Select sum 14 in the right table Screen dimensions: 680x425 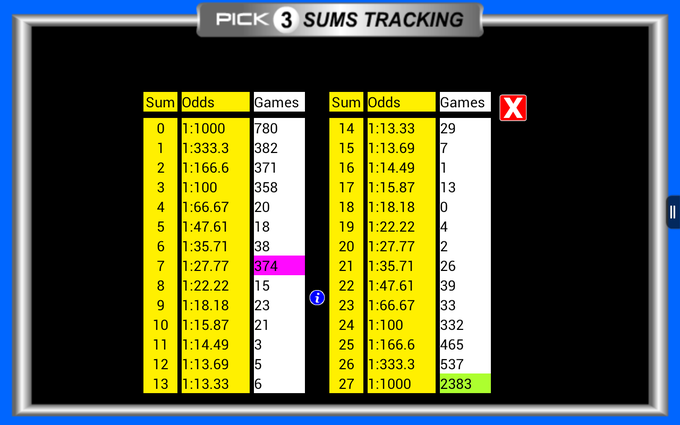(346, 128)
